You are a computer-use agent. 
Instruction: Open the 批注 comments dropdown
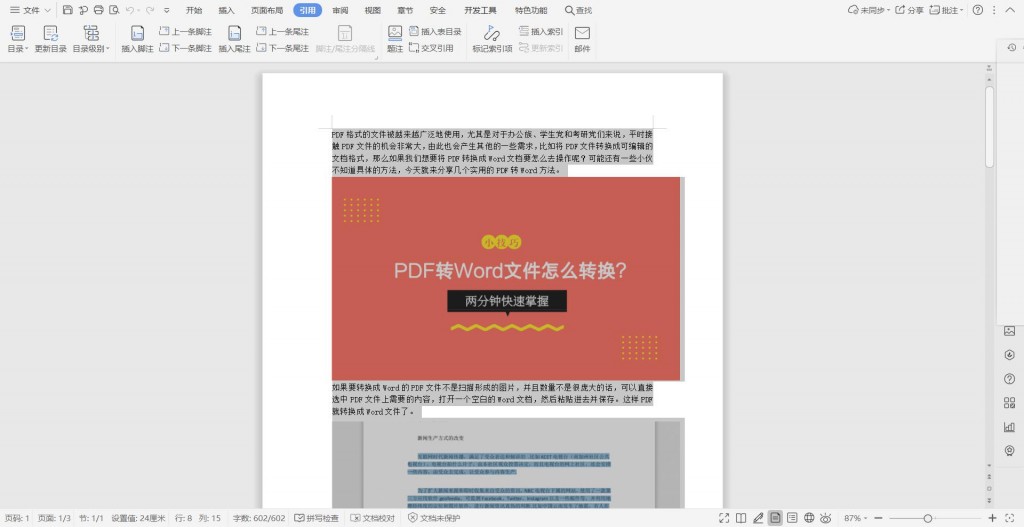(946, 10)
